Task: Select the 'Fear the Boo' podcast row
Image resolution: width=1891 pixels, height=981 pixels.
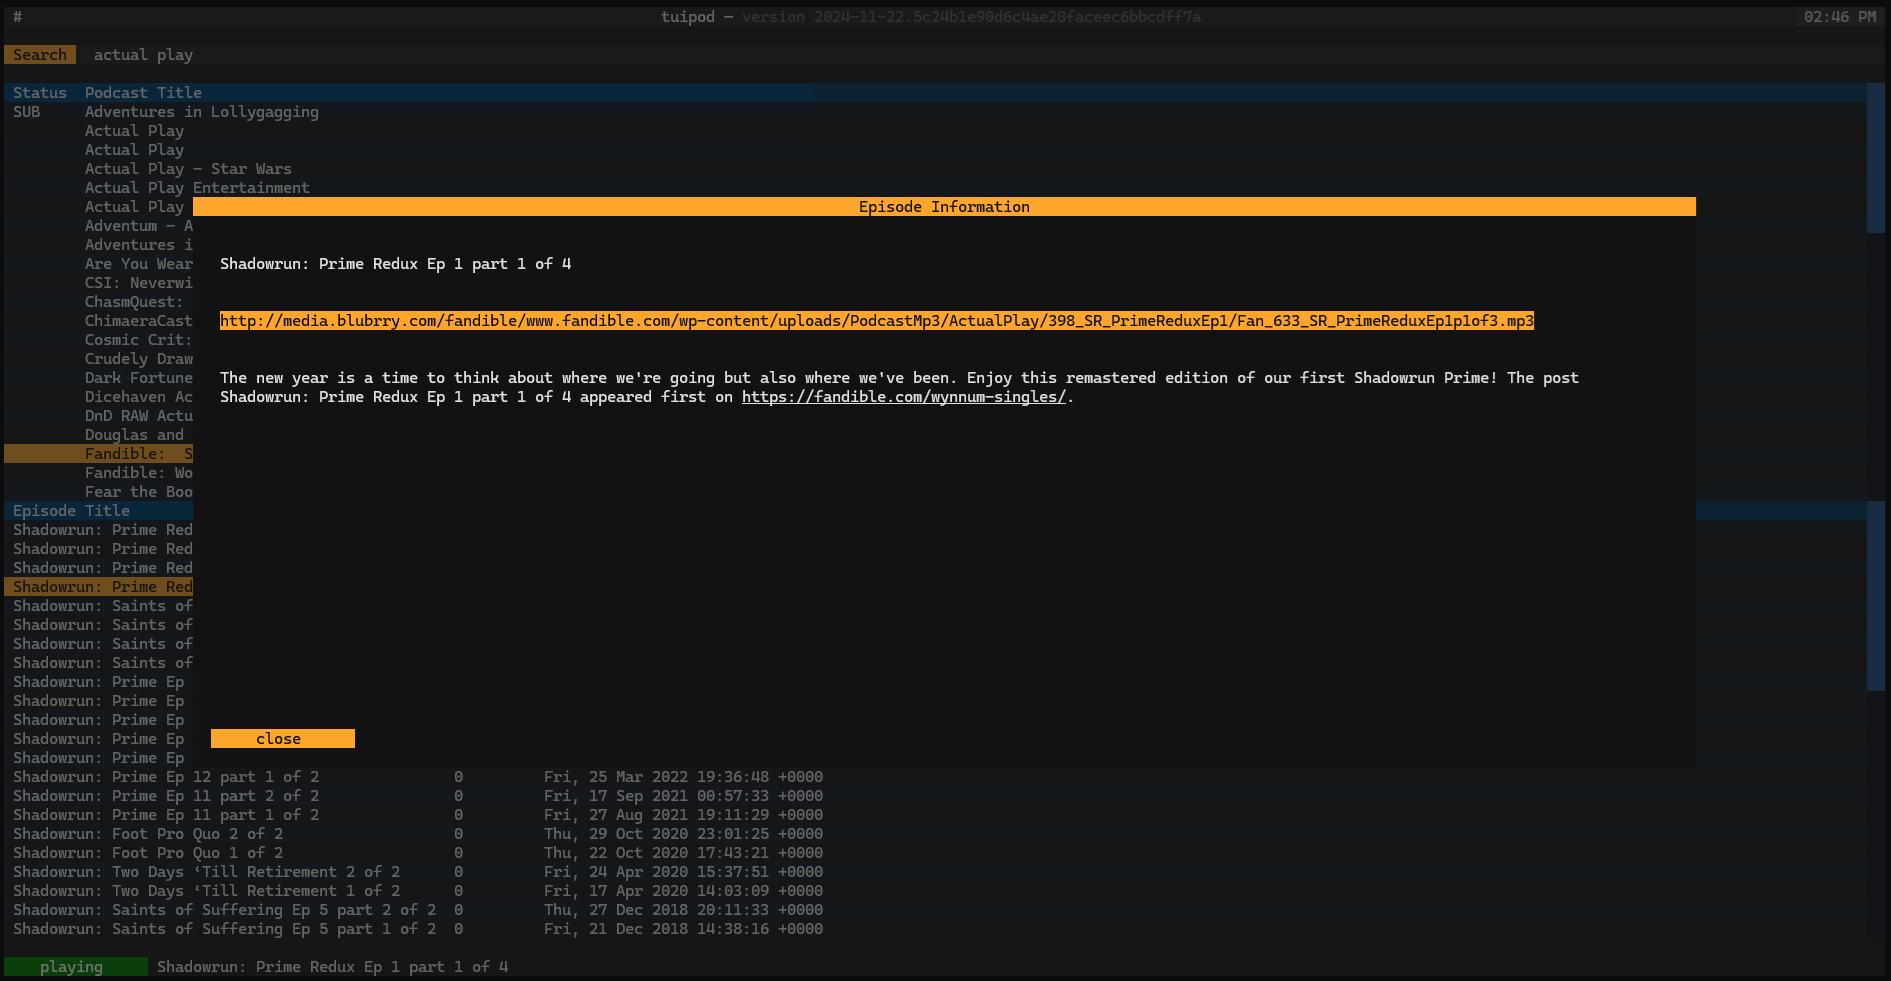Action: [138, 492]
